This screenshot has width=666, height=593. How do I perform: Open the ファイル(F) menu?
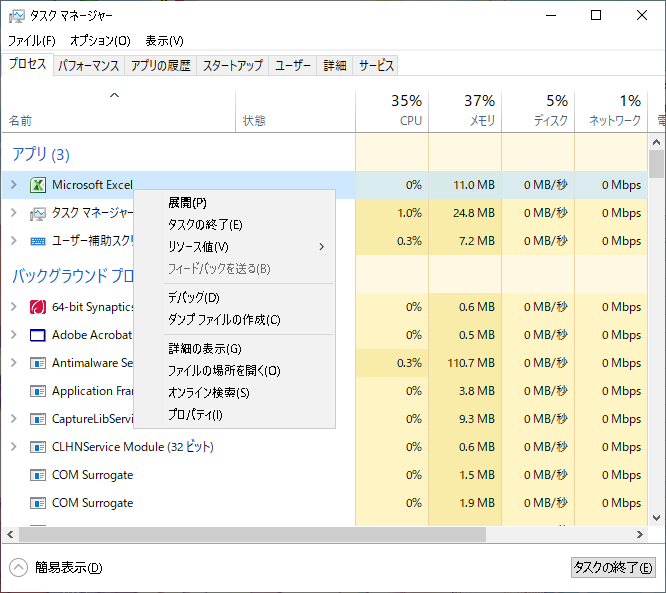pos(32,41)
